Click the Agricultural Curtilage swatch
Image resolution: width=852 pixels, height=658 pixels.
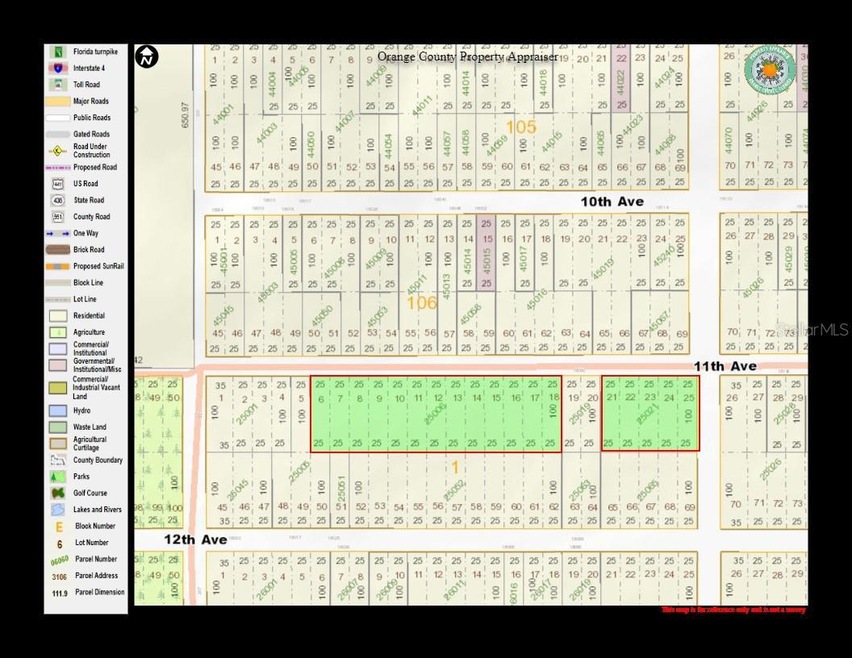pyautogui.click(x=58, y=443)
